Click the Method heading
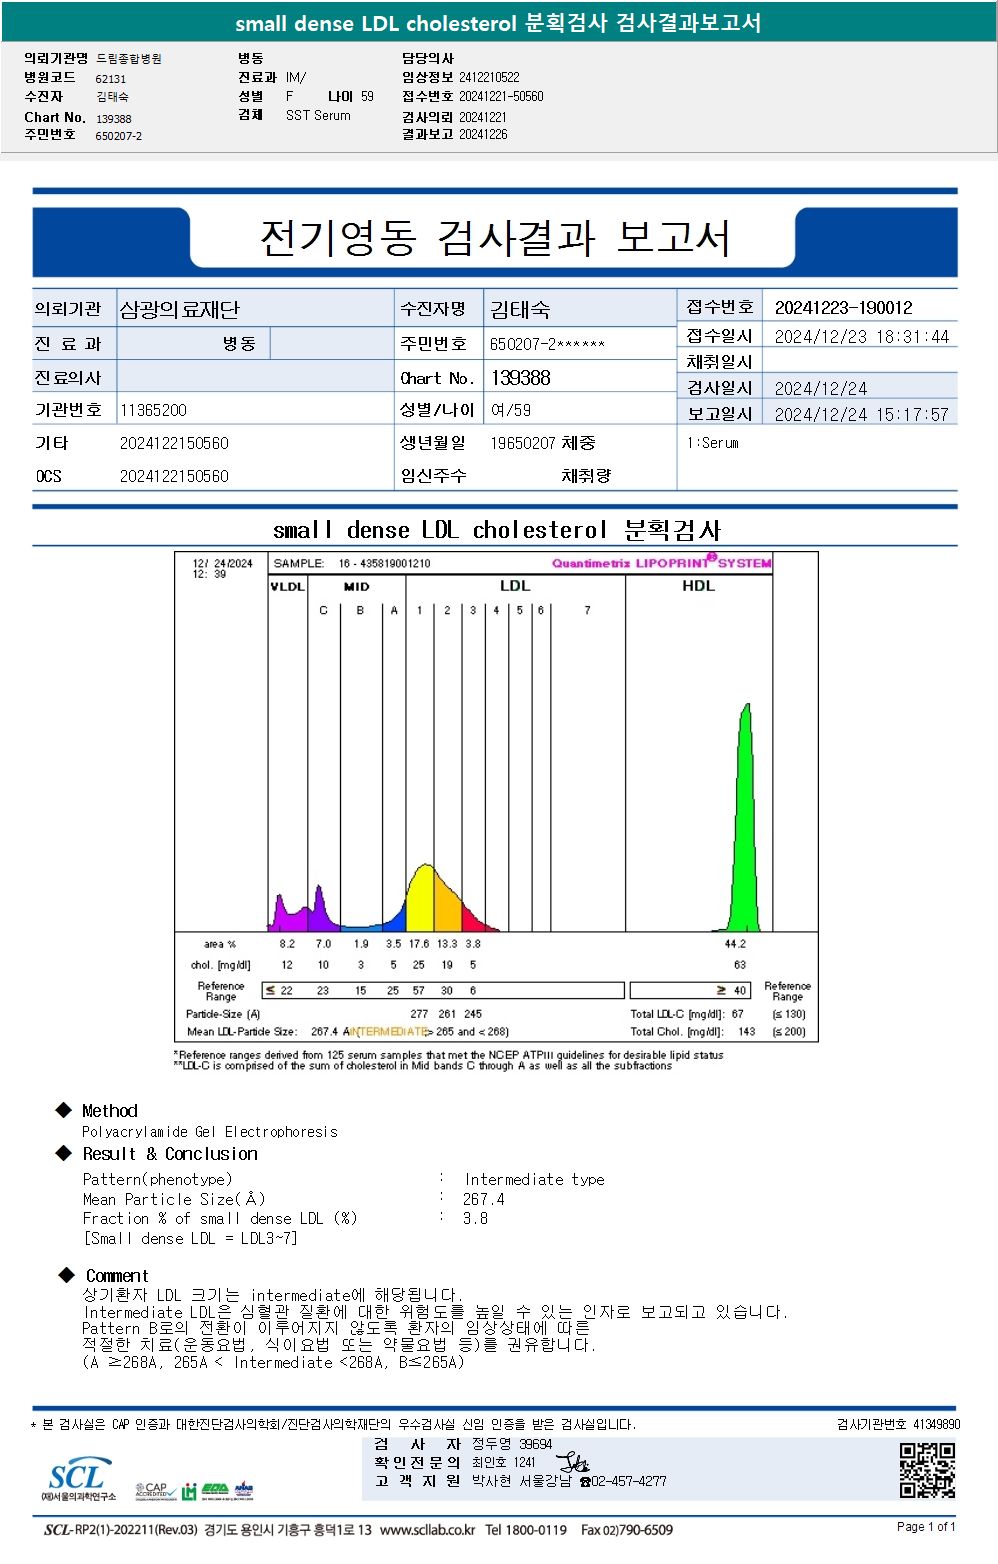Image resolution: width=998 pixels, height=1564 pixels. tap(110, 1111)
